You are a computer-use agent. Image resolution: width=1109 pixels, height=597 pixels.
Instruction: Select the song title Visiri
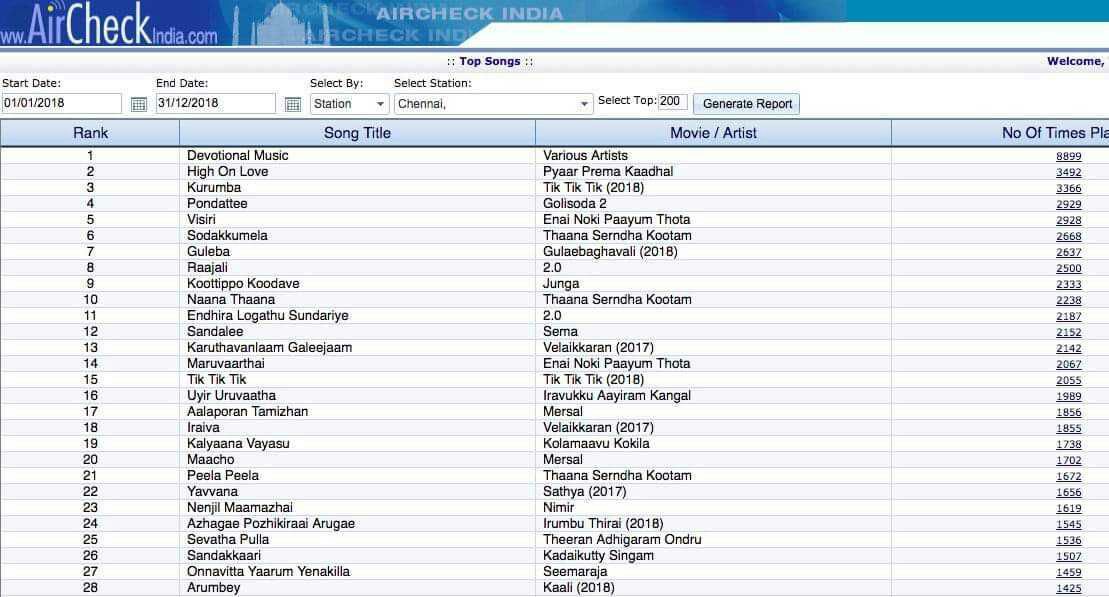coord(201,219)
